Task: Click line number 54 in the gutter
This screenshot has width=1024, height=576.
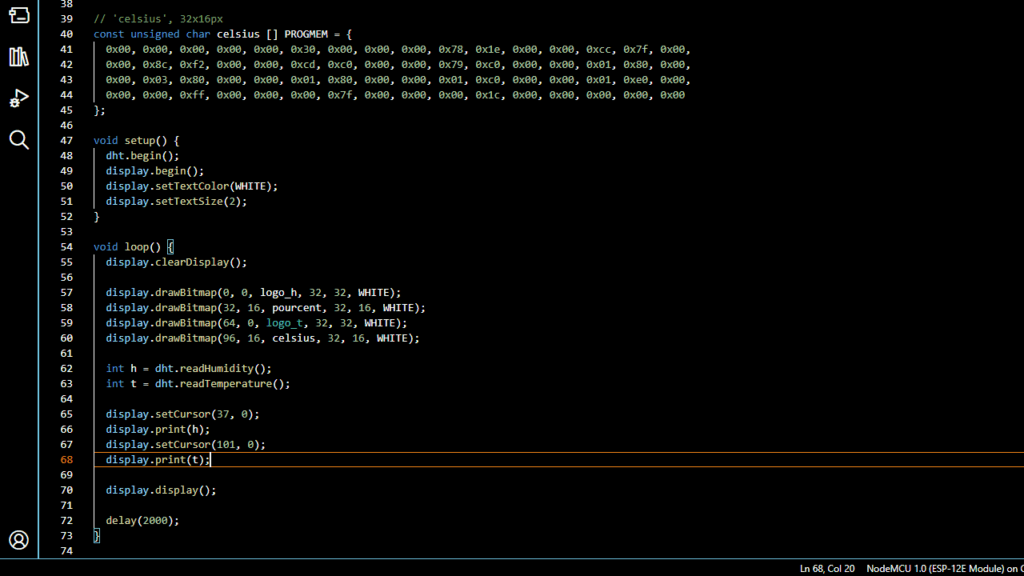Action: point(67,247)
